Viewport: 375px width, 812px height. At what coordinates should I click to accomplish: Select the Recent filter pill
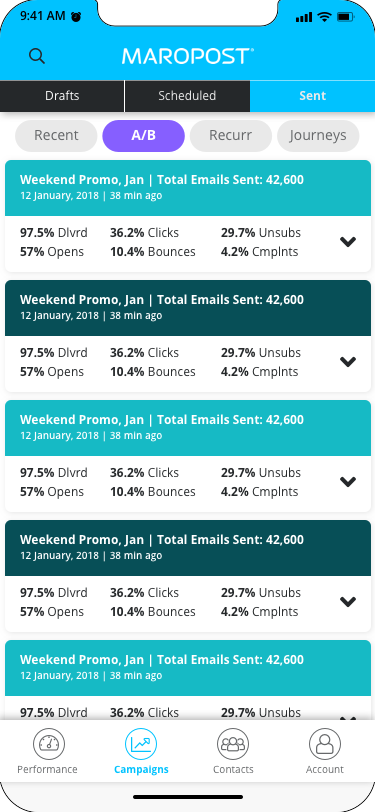coord(56,136)
